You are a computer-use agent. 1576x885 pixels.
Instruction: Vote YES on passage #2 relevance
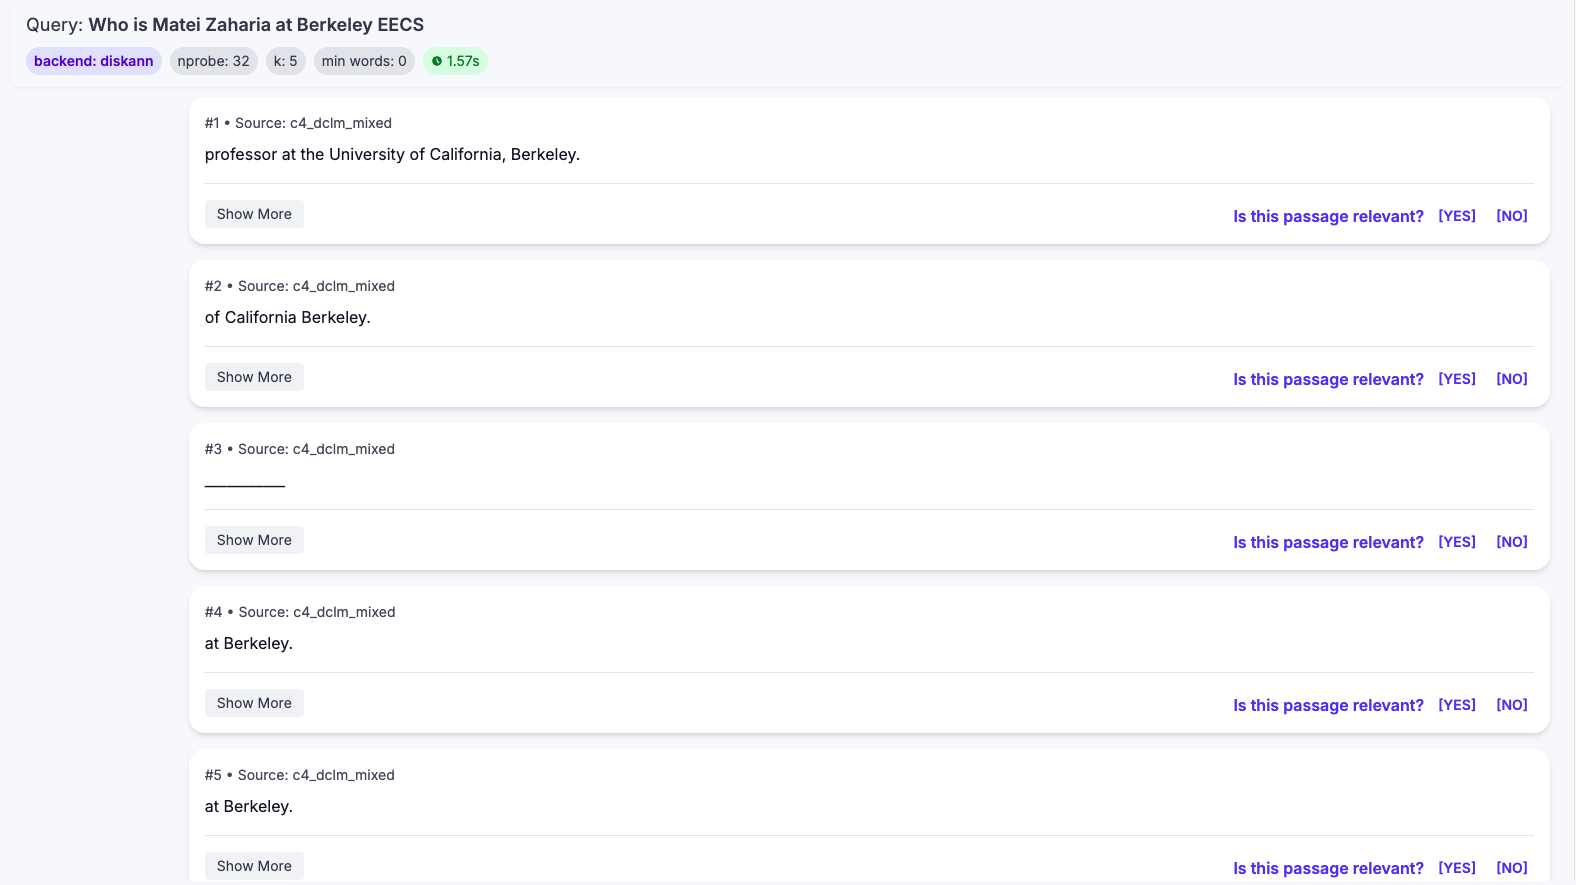[x=1457, y=379]
